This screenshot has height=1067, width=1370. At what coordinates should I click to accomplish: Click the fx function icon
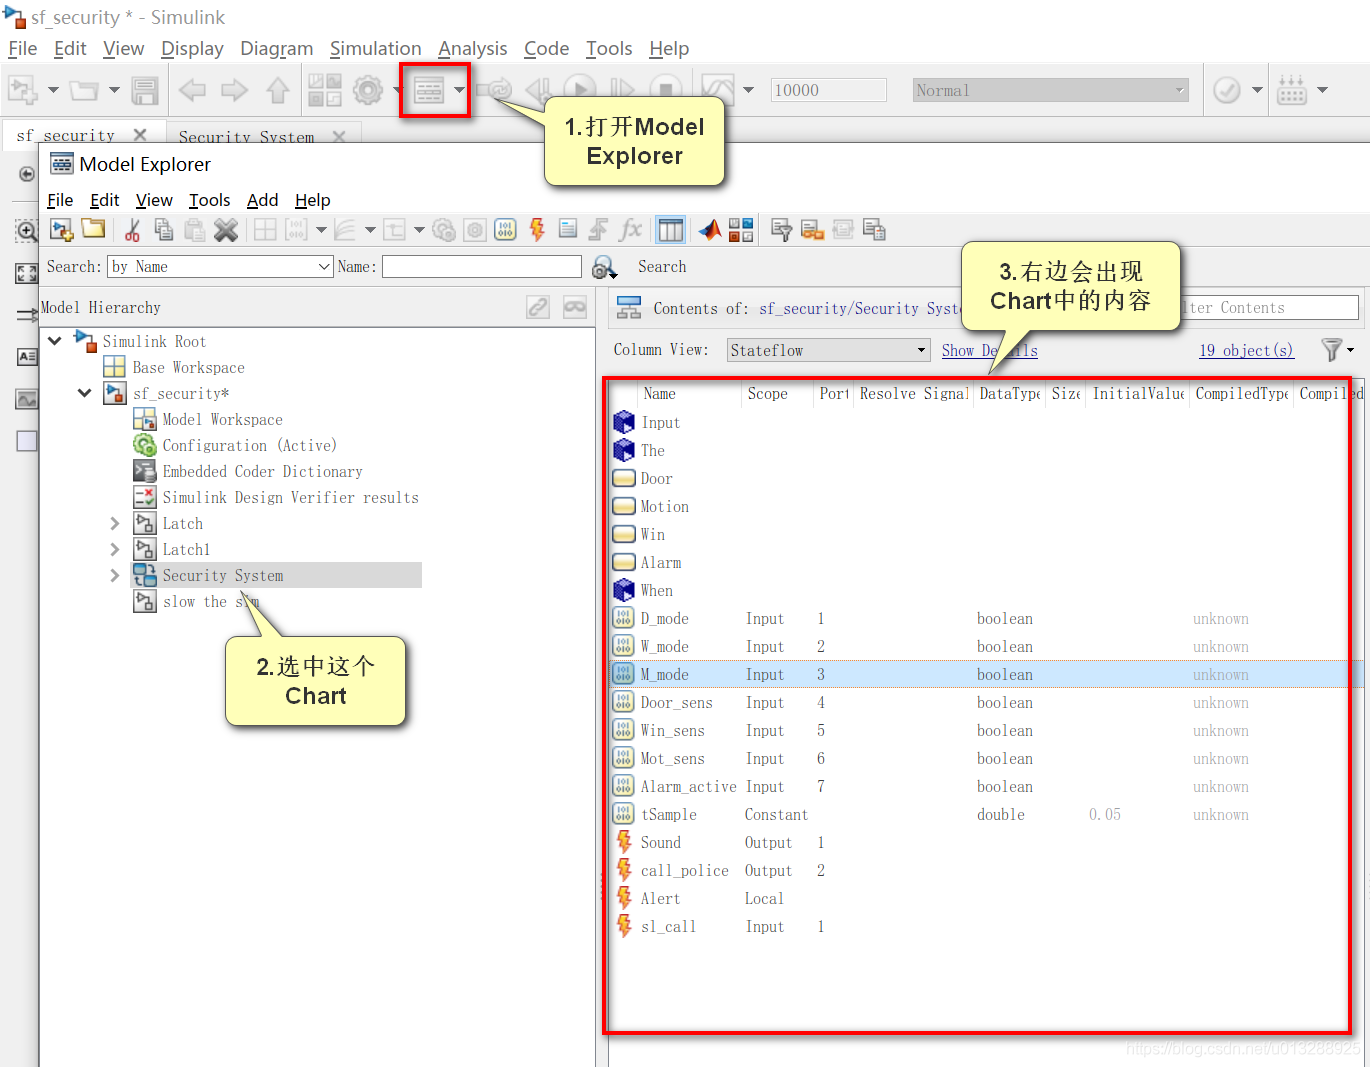630,230
